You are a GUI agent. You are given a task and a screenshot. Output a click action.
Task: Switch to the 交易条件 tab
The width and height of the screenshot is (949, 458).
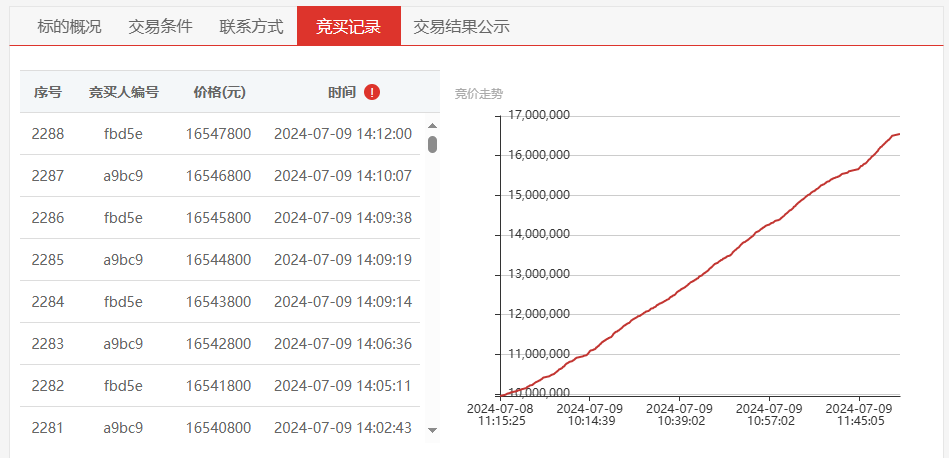pos(160,27)
